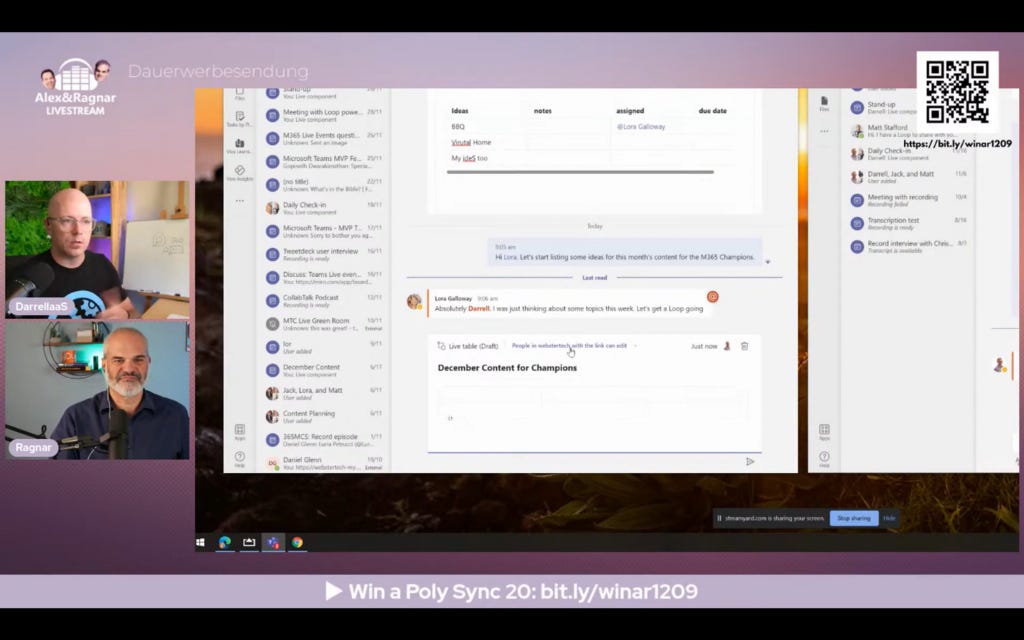Open Meeting with Loop powe... chat
The width and height of the screenshot is (1024, 640).
(x=325, y=116)
